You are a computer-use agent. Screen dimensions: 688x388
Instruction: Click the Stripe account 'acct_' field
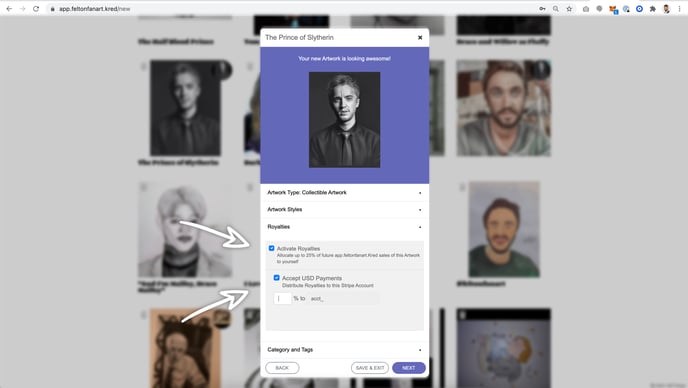344,298
